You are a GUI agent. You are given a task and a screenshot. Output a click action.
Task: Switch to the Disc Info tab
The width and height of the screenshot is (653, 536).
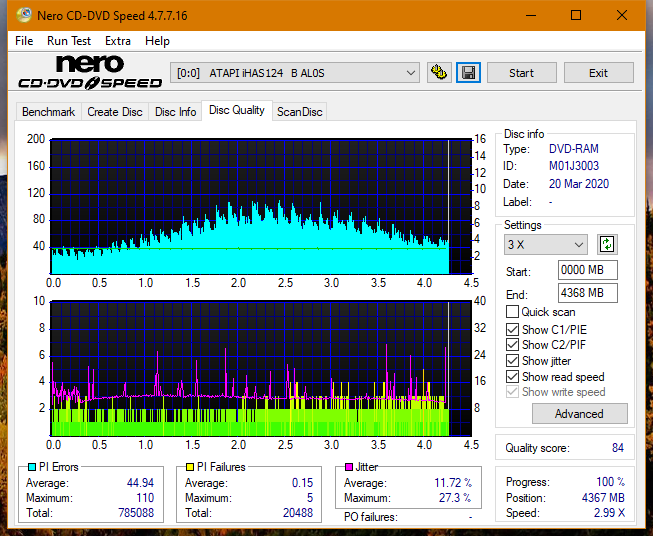175,112
